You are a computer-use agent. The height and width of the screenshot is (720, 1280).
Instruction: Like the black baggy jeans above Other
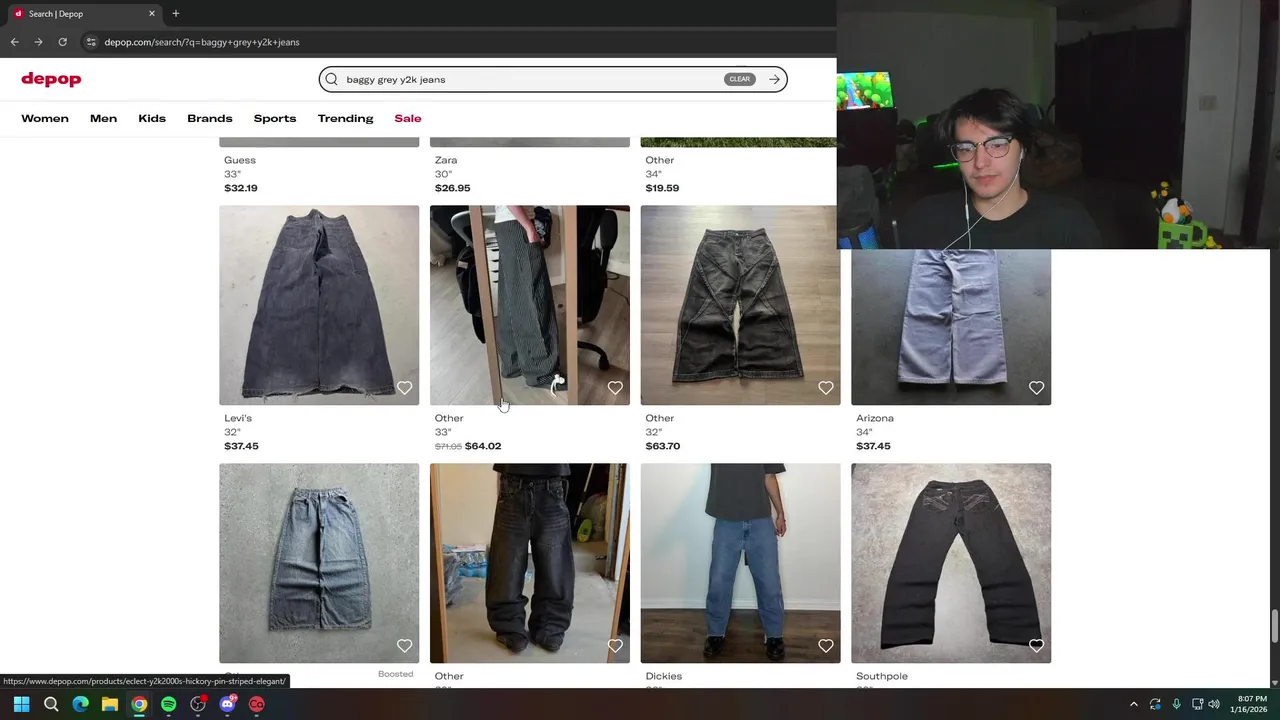[x=615, y=646]
